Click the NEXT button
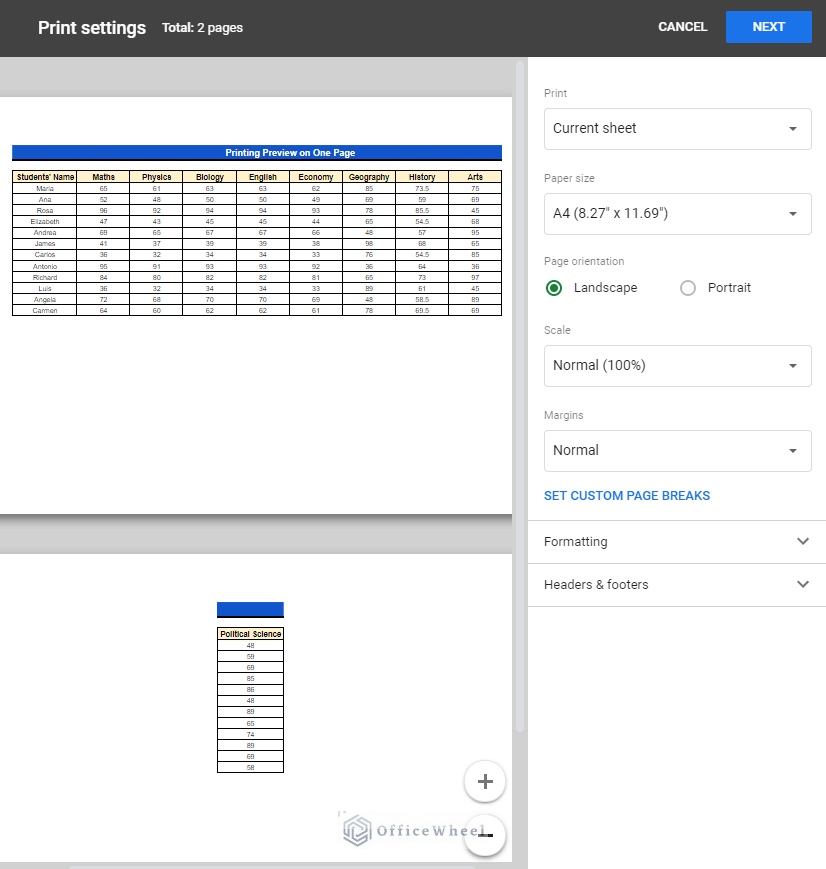 768,27
